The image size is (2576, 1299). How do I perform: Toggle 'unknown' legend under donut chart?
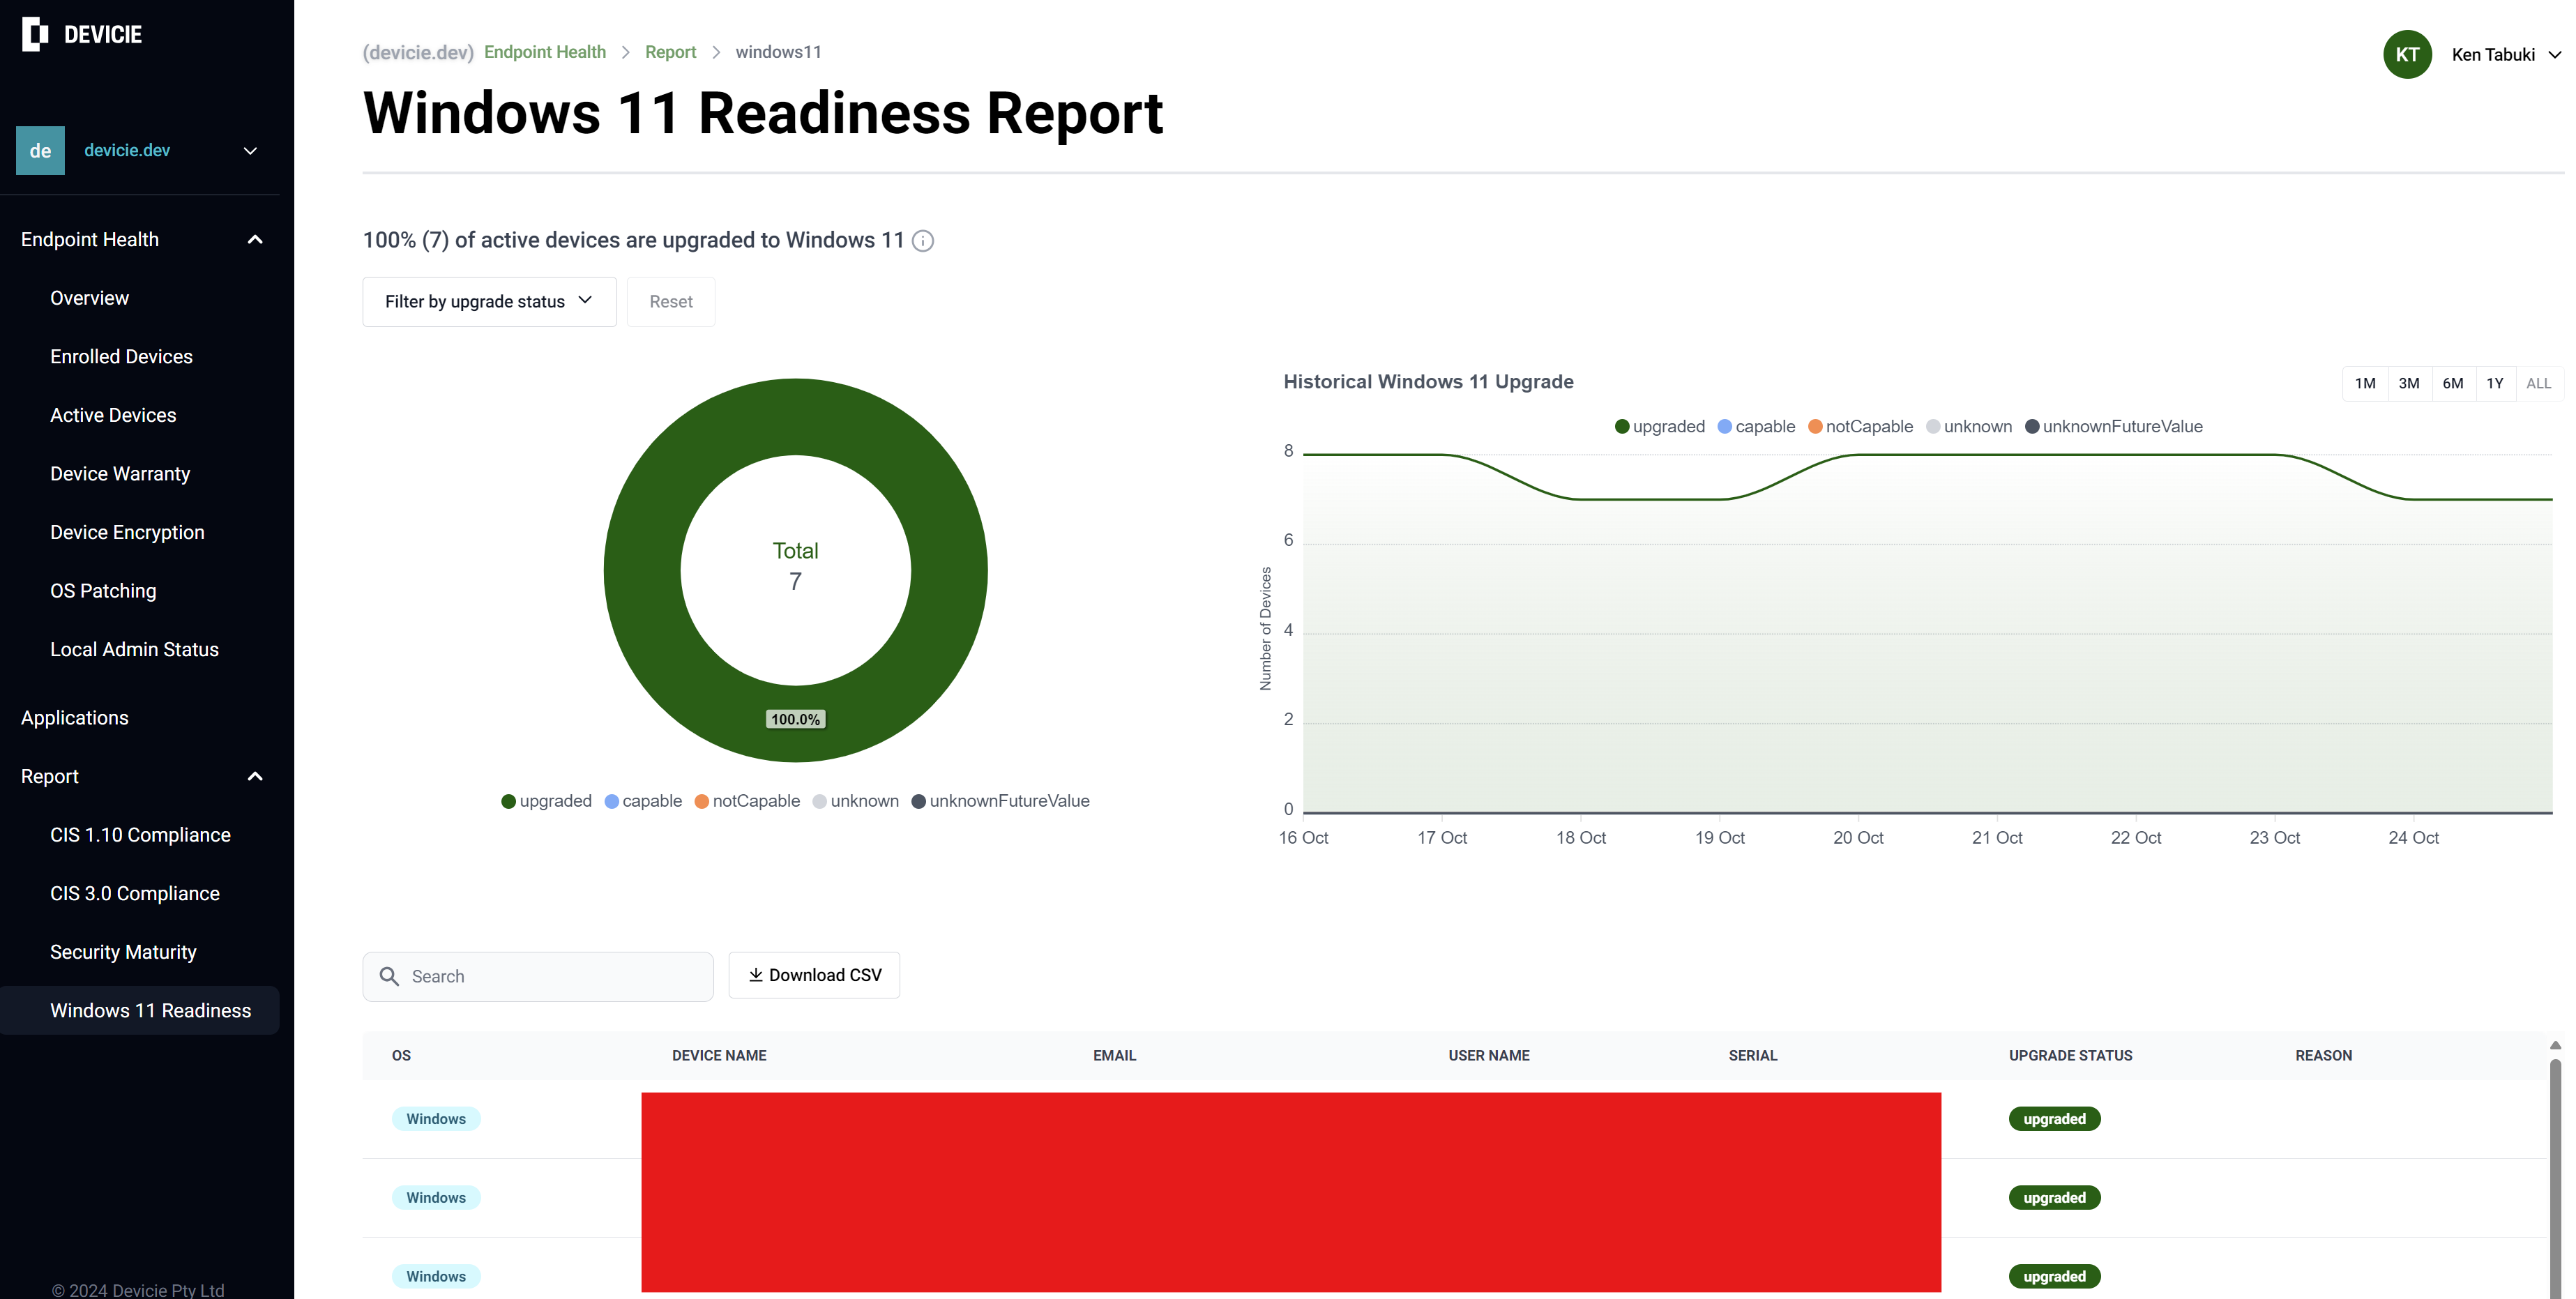pos(856,801)
